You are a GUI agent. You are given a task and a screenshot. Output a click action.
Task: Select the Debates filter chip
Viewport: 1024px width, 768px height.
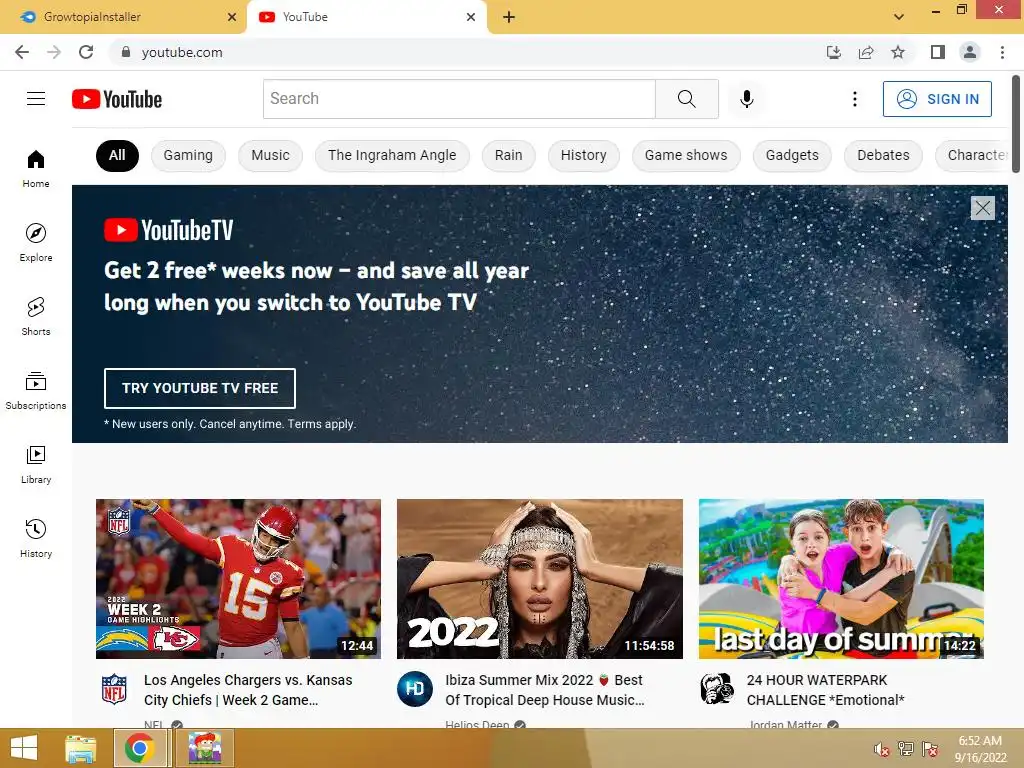pos(883,155)
